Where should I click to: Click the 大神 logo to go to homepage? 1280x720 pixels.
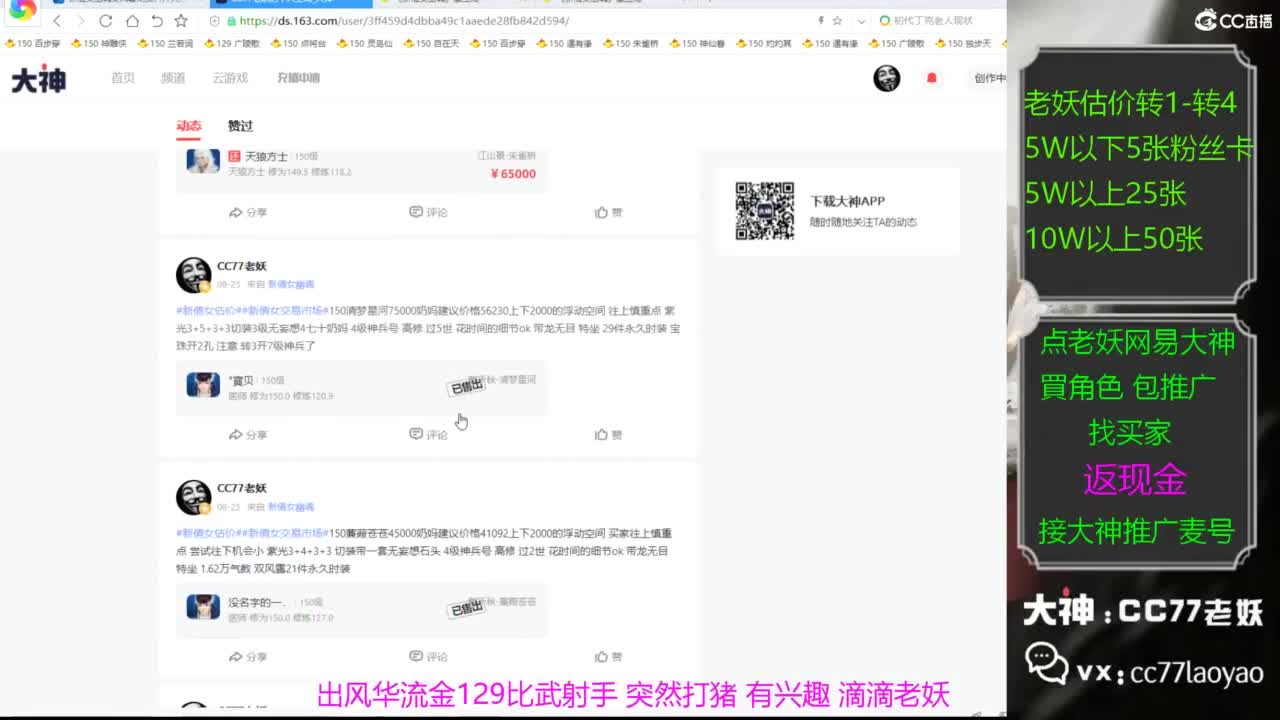(39, 77)
